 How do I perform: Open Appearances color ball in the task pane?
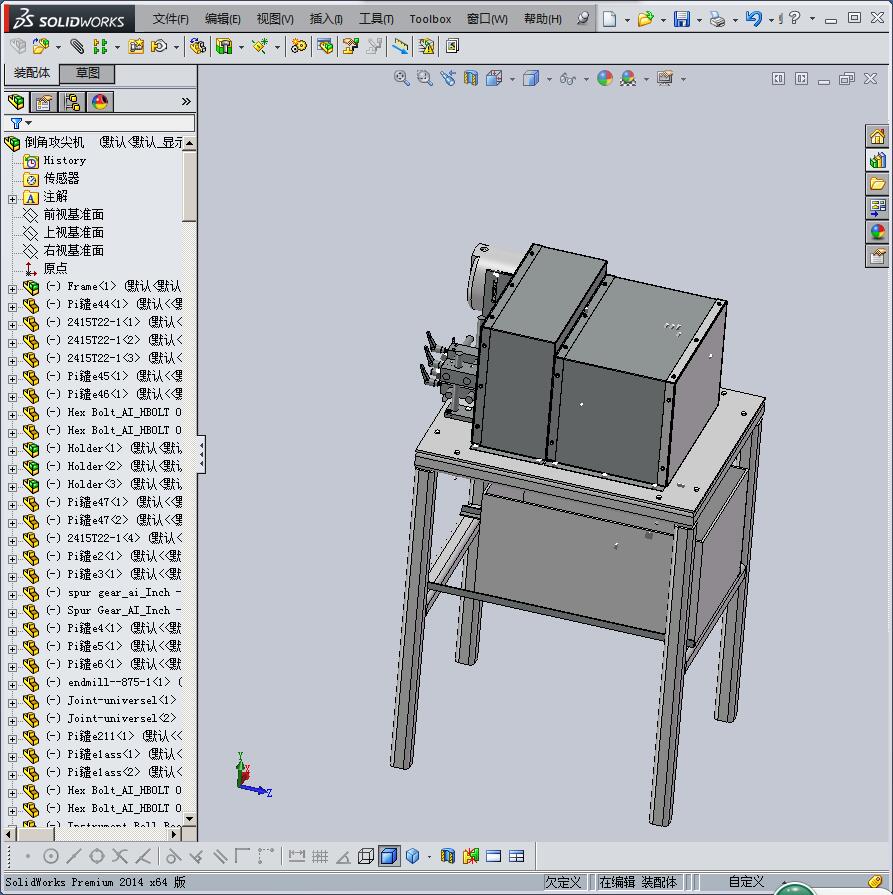pyautogui.click(x=877, y=232)
